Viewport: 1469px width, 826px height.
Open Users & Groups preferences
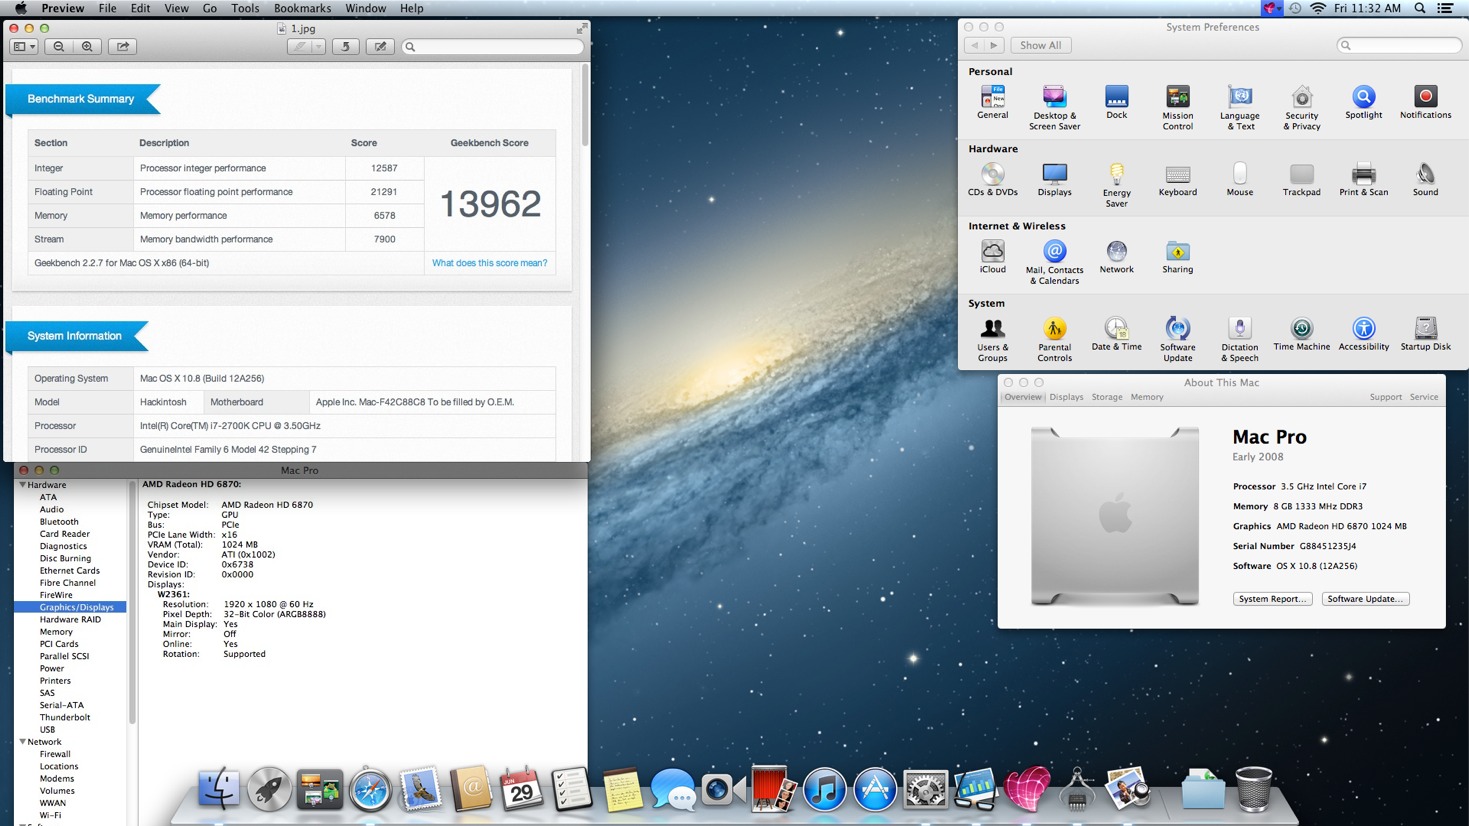click(992, 339)
